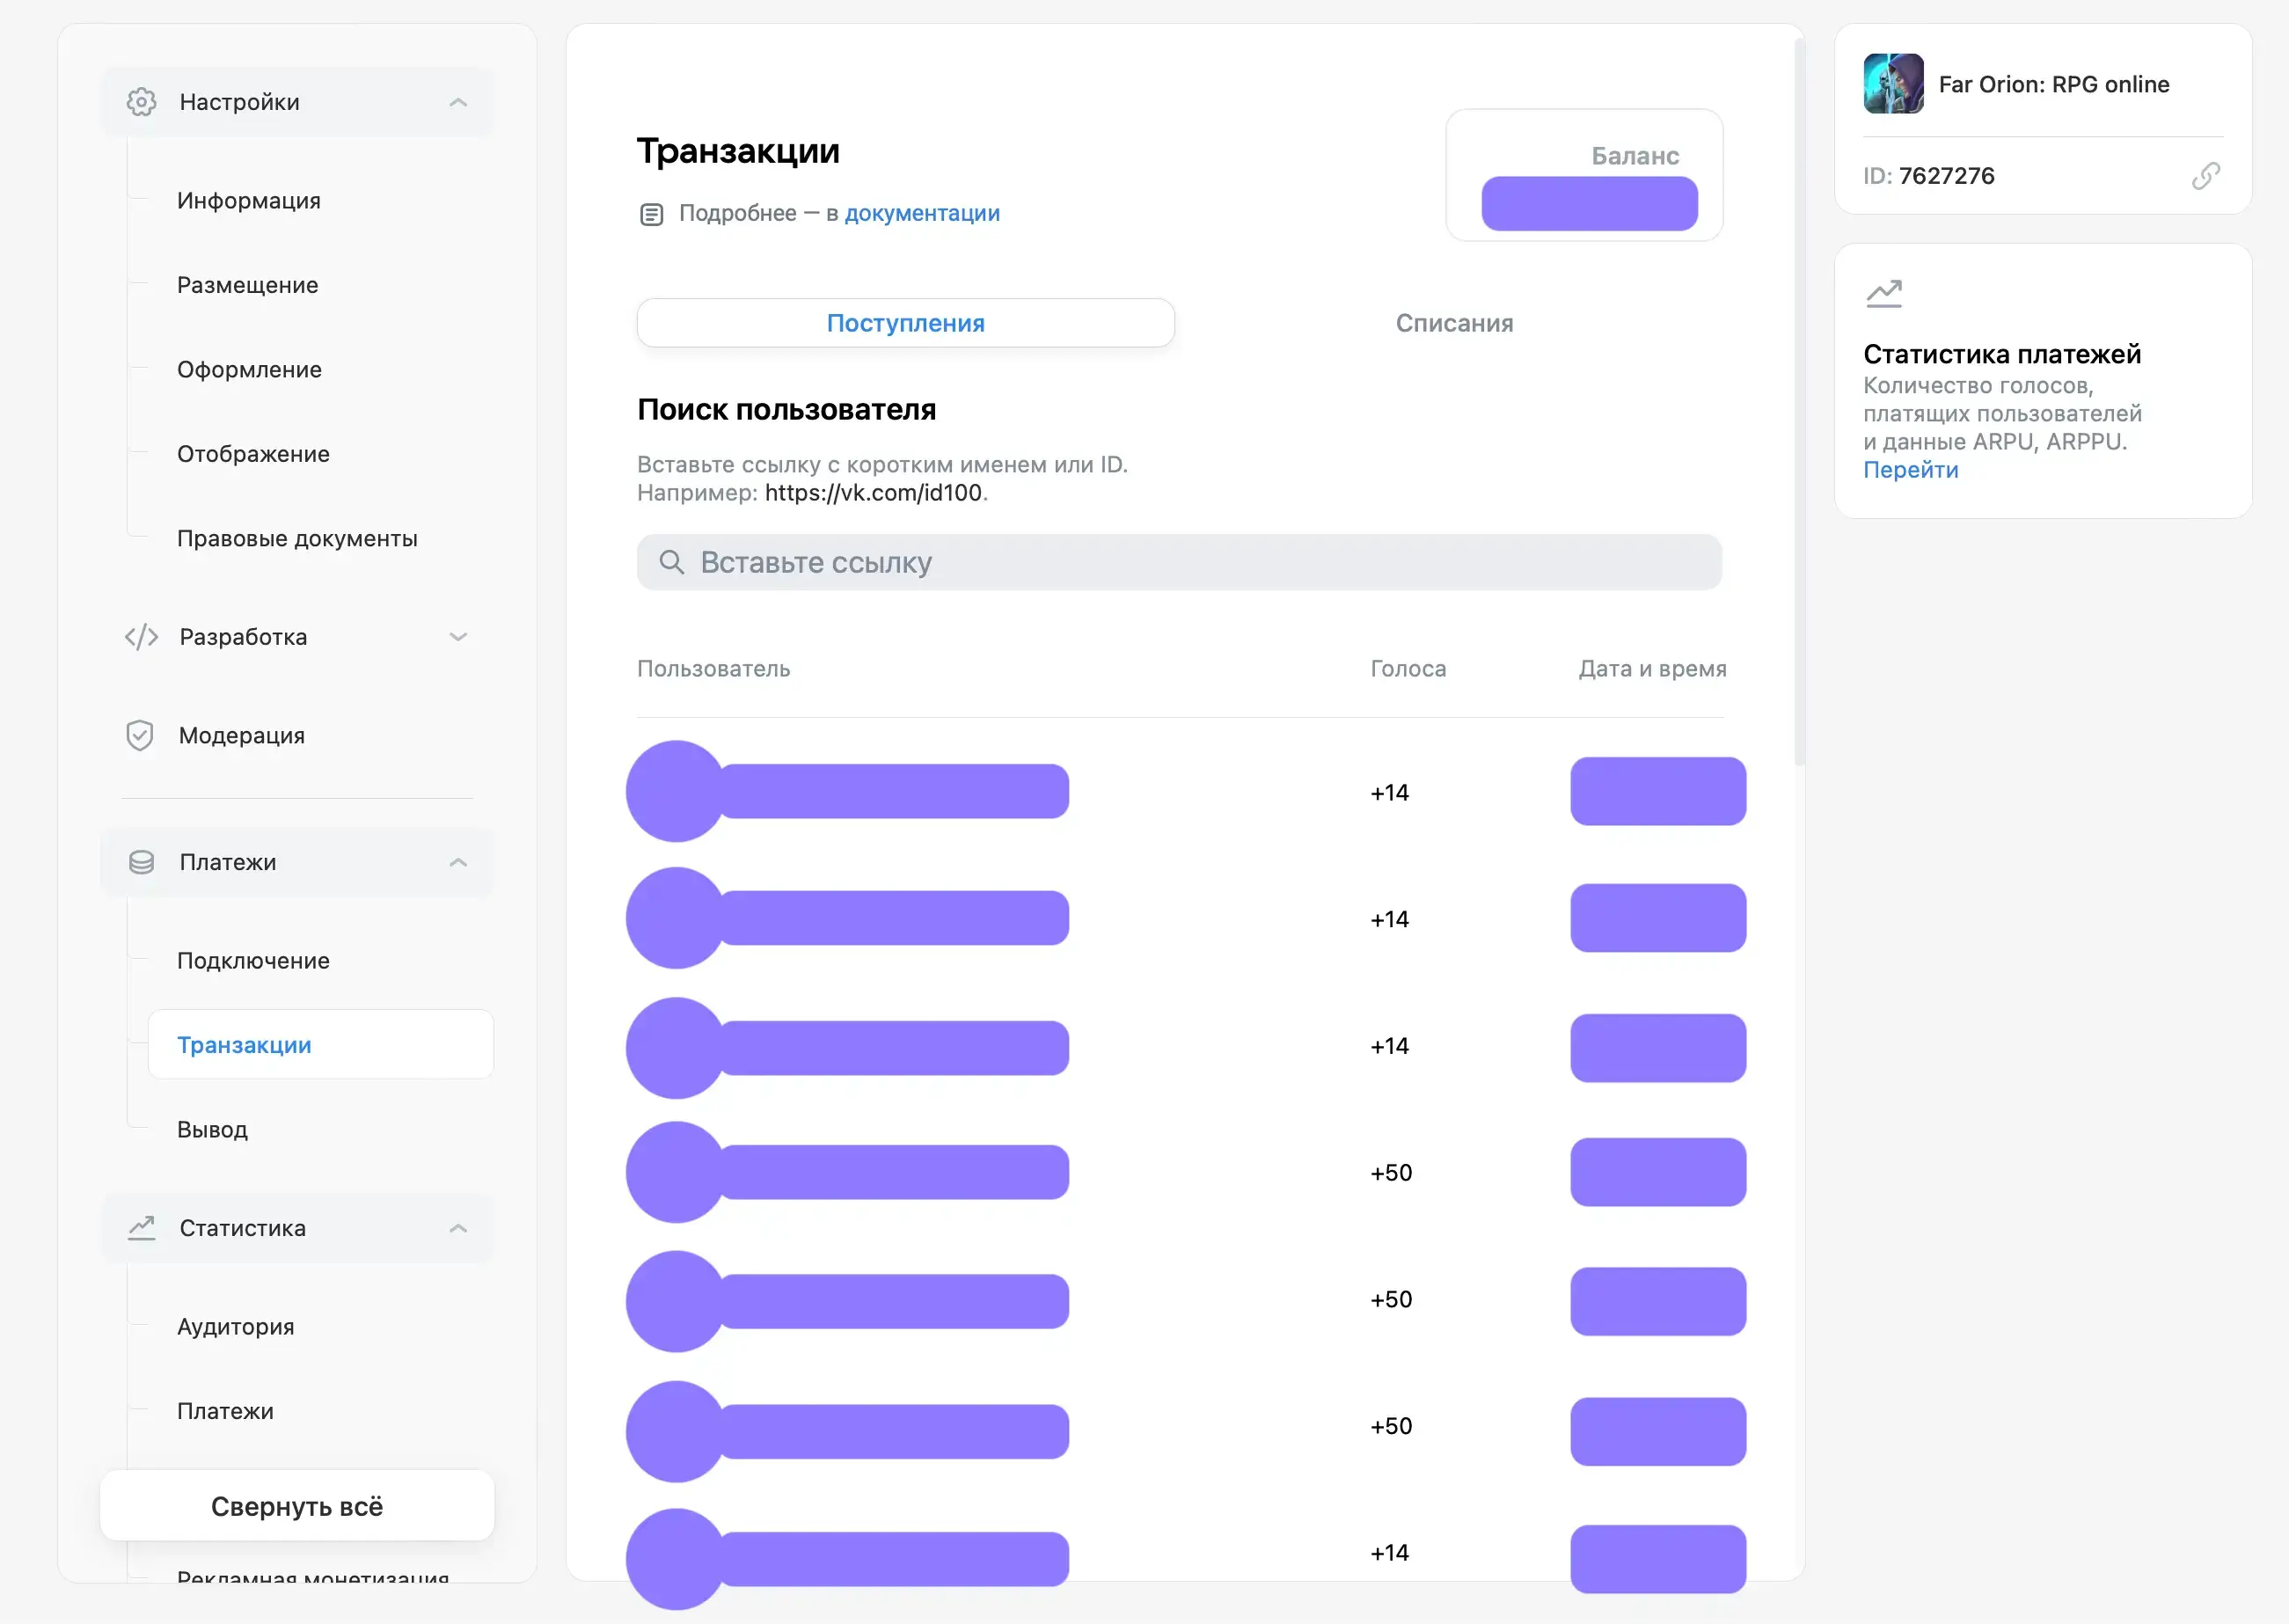Viewport: 2289px width, 1624px height.
Task: Open the документации link
Action: point(921,213)
